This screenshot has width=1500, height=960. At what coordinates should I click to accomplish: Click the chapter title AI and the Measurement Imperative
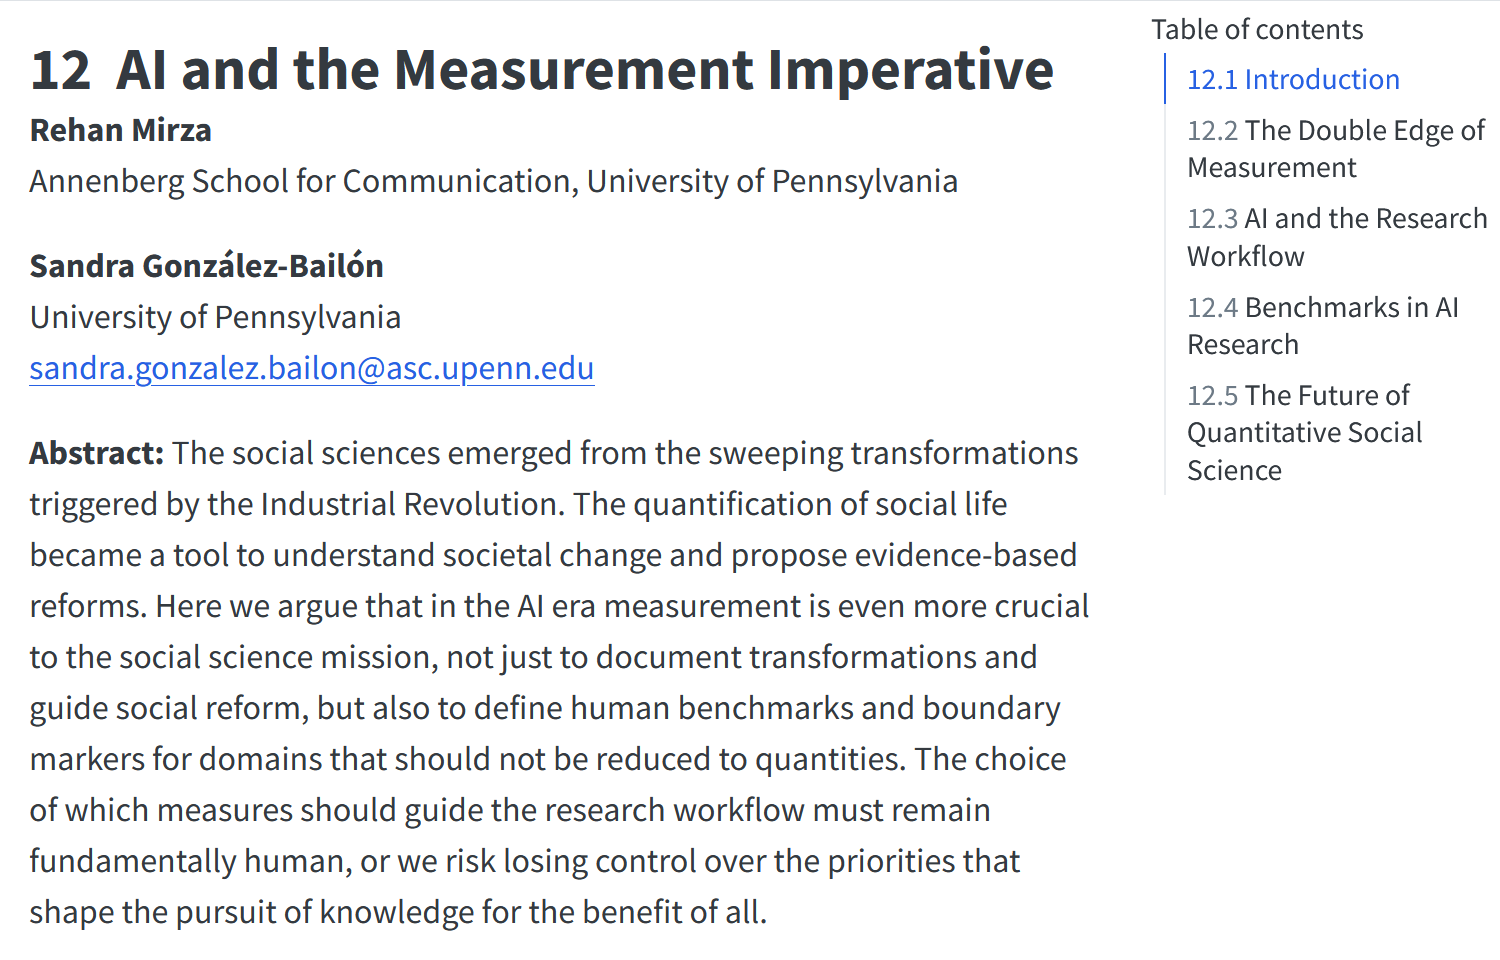click(585, 69)
